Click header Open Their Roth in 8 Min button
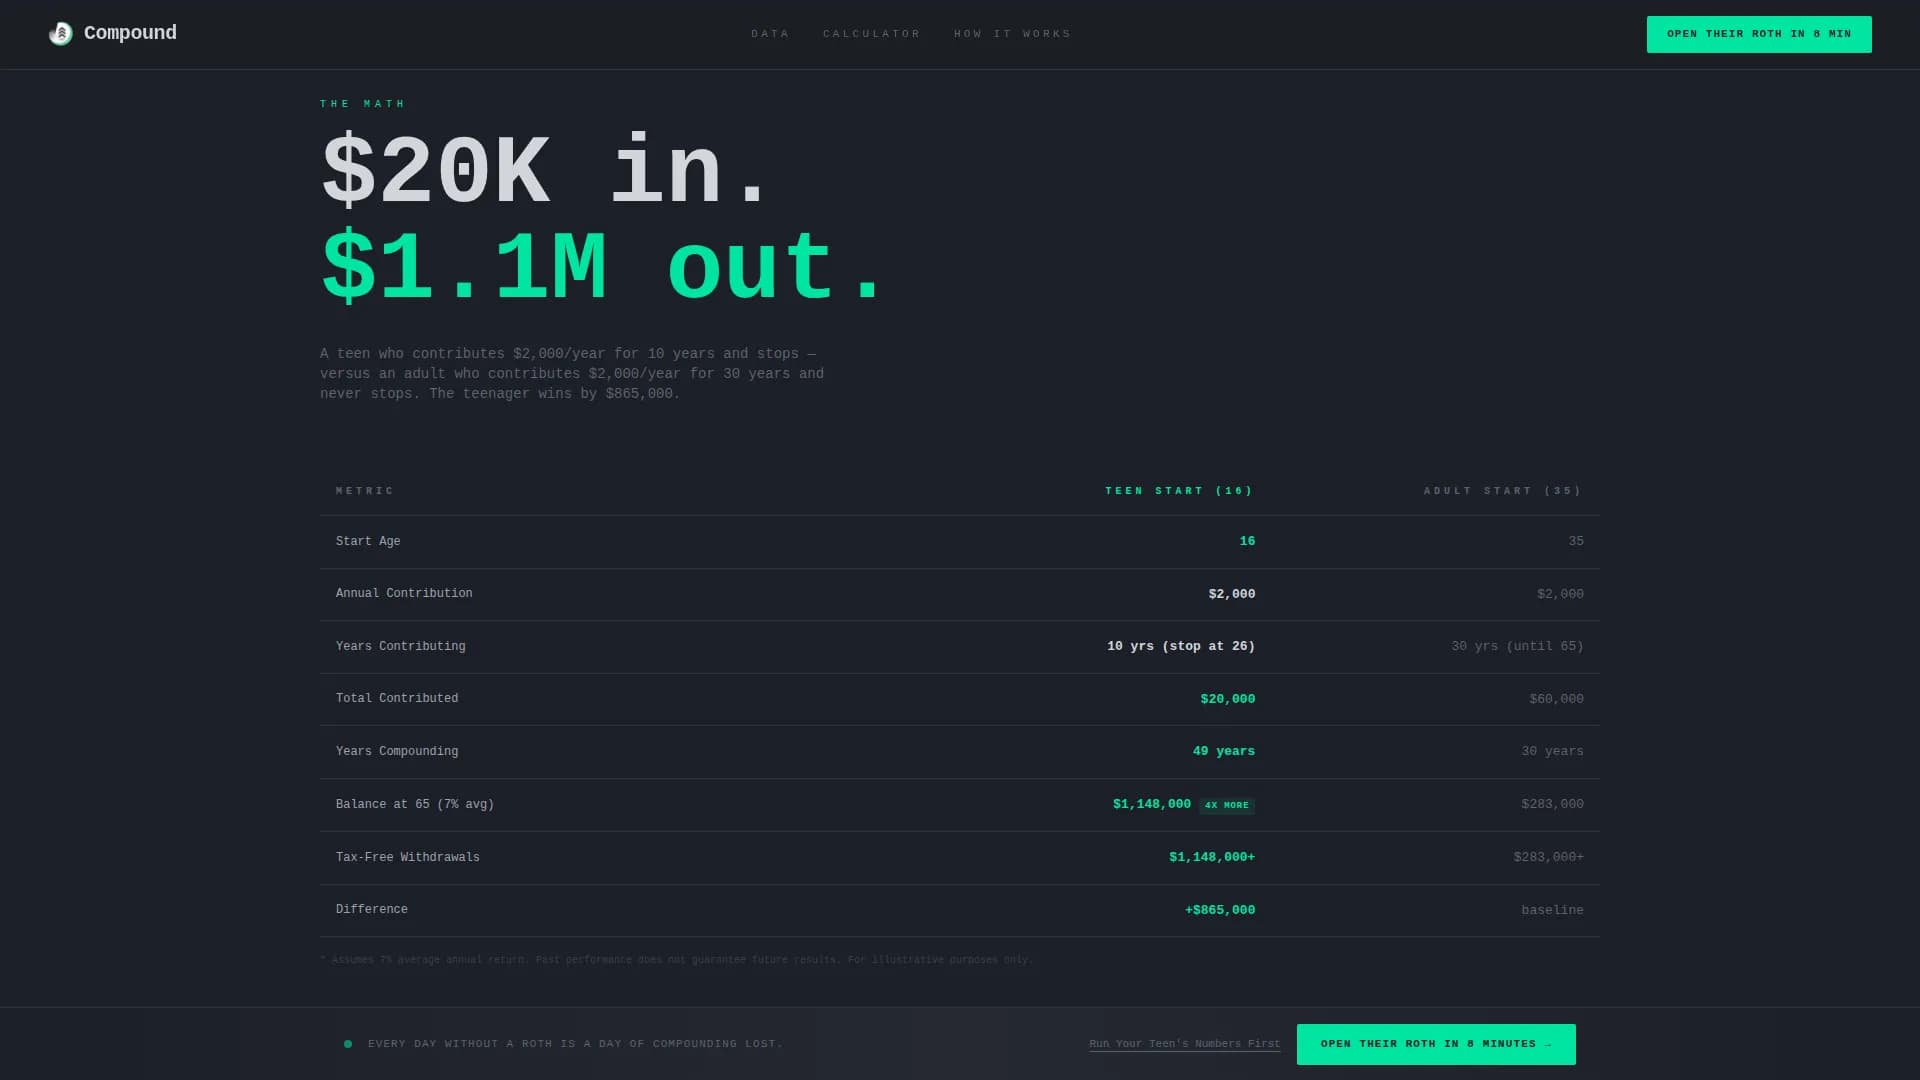 tap(1759, 34)
